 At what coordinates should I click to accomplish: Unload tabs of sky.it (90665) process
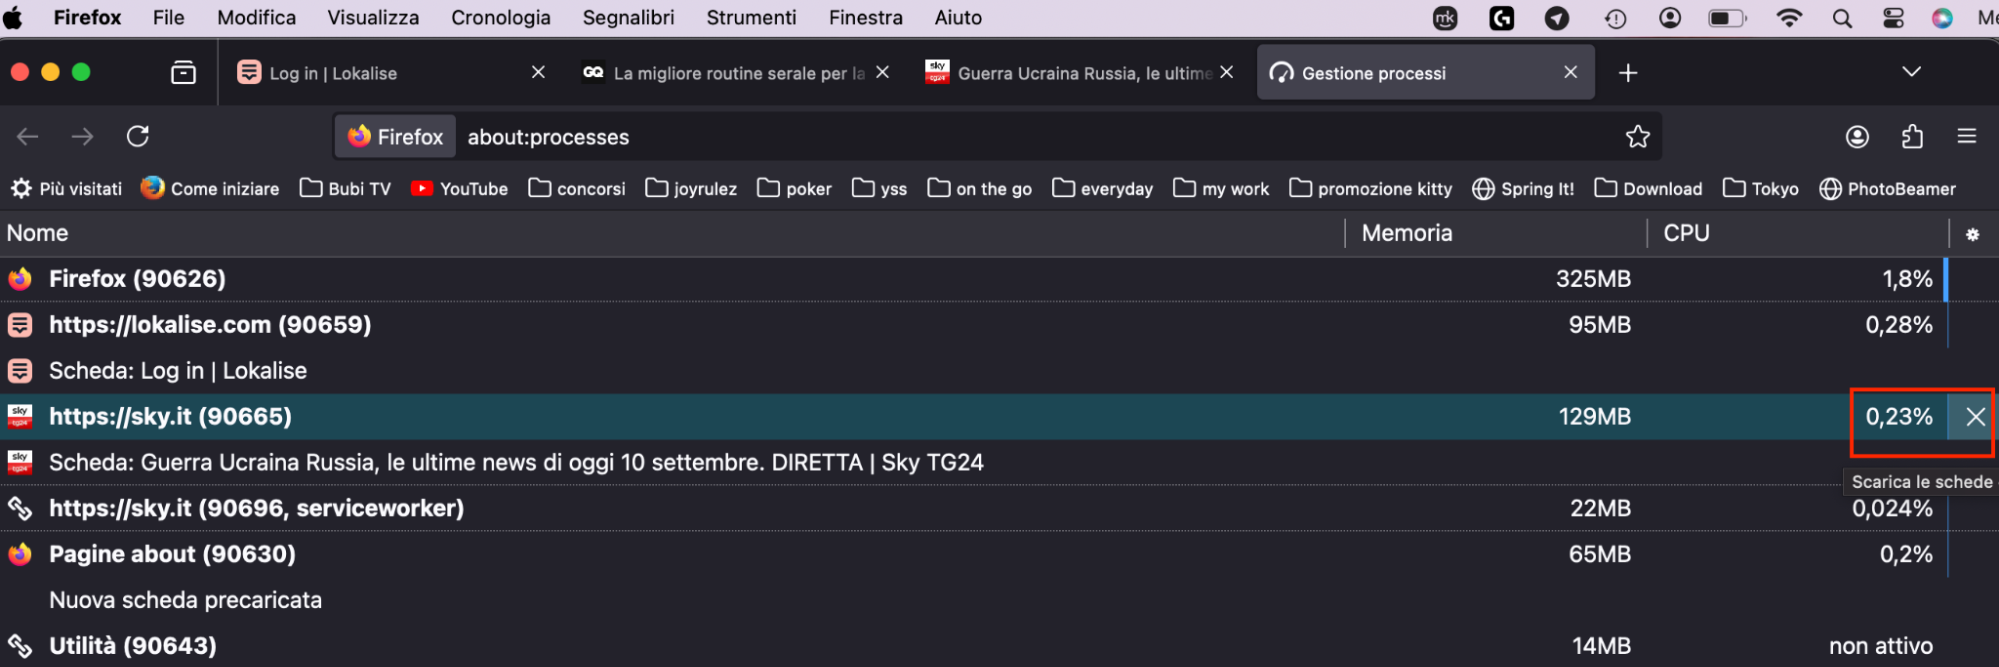pos(1974,417)
